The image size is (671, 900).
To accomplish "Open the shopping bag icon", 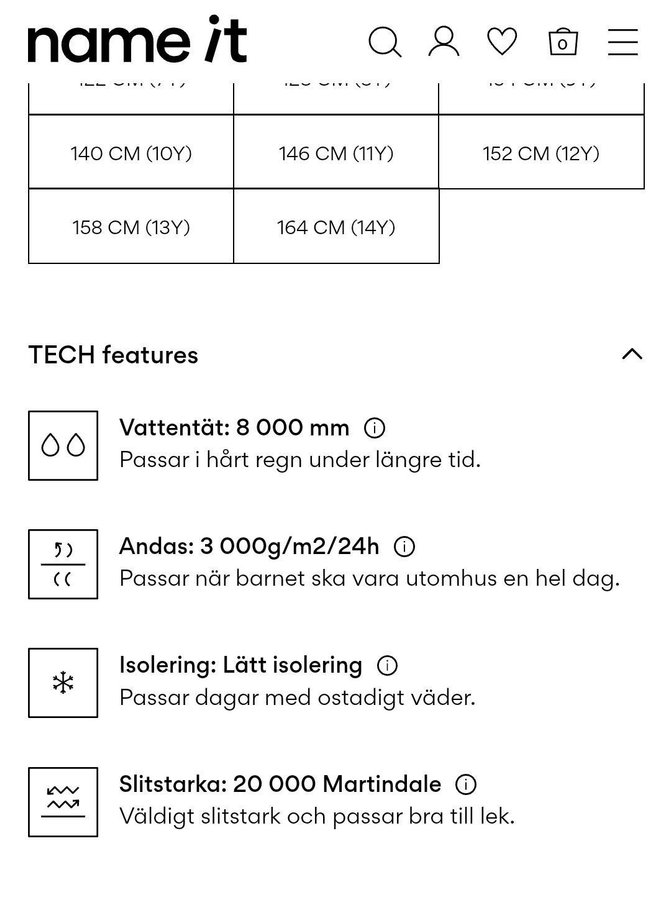I will click(563, 42).
